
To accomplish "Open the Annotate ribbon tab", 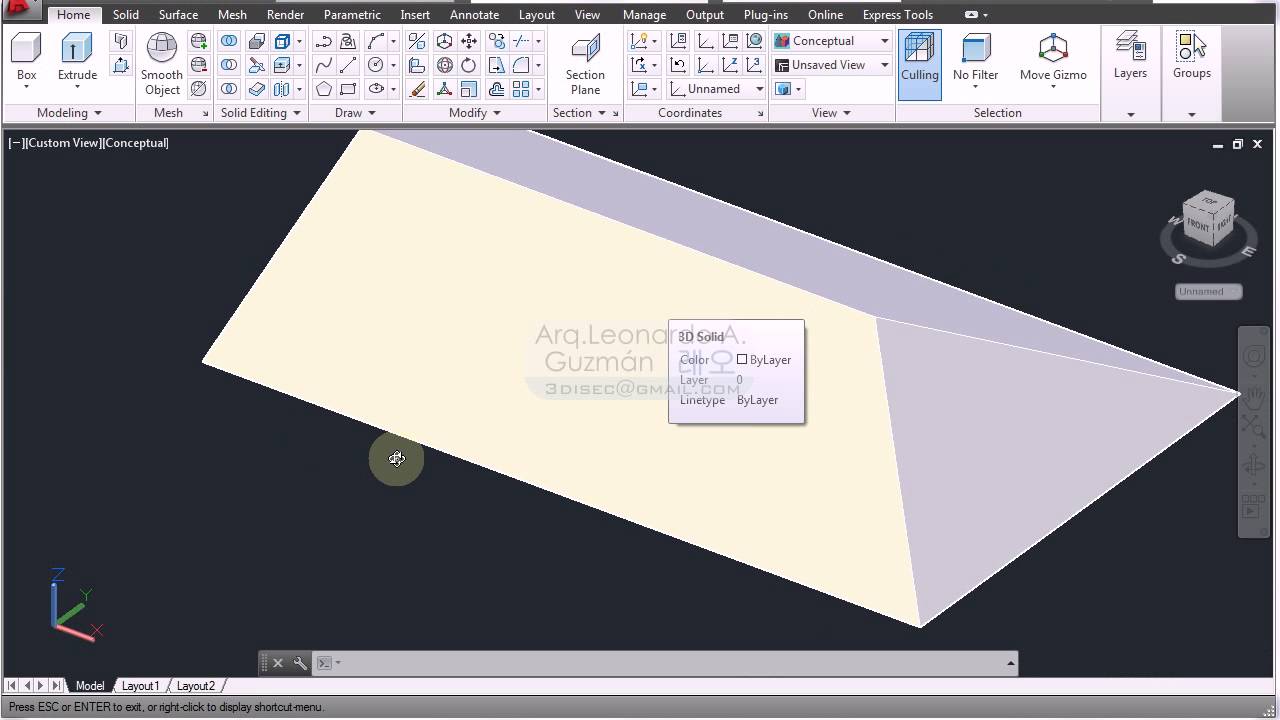I will tap(474, 15).
